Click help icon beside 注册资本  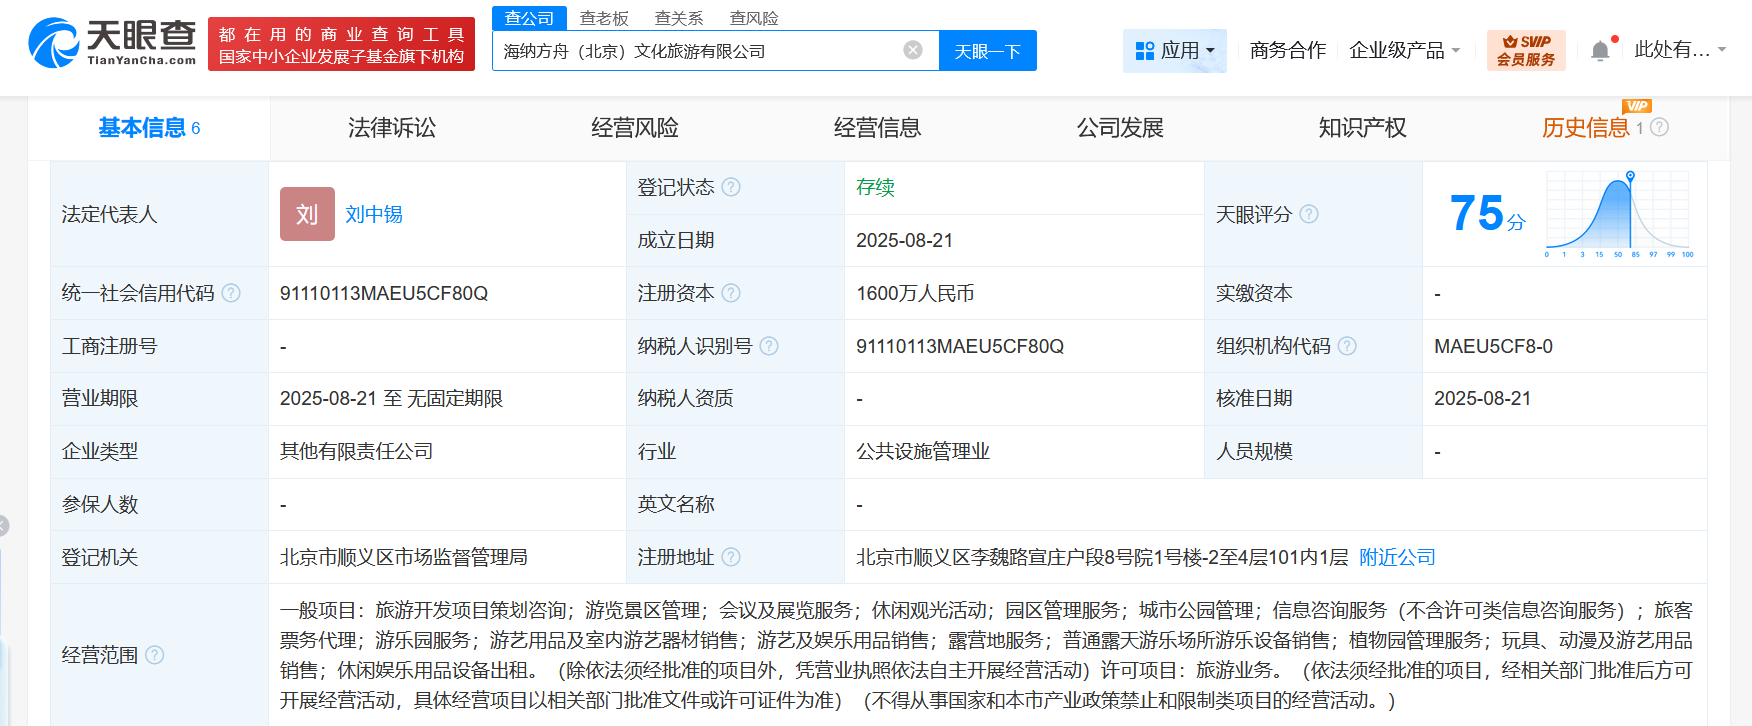click(x=731, y=293)
